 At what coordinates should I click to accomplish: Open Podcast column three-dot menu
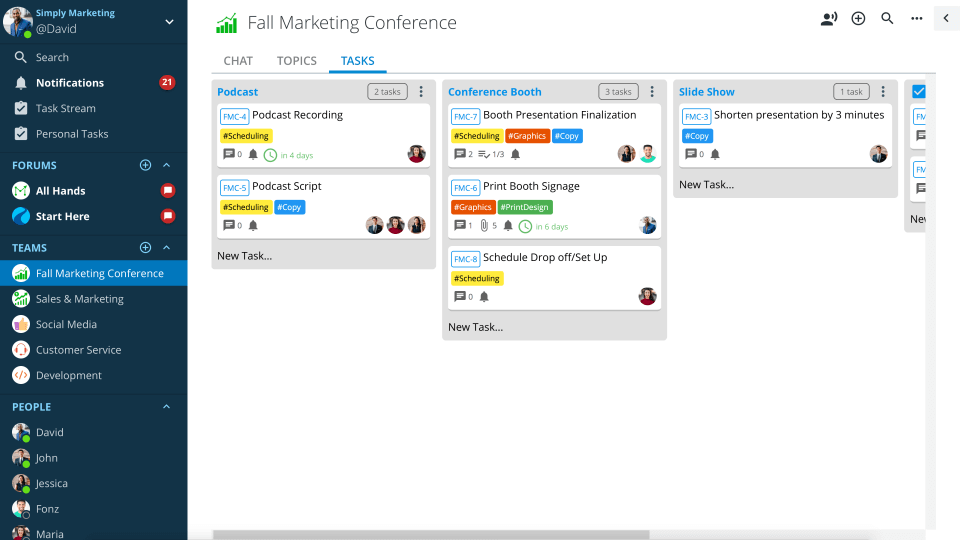coord(421,92)
